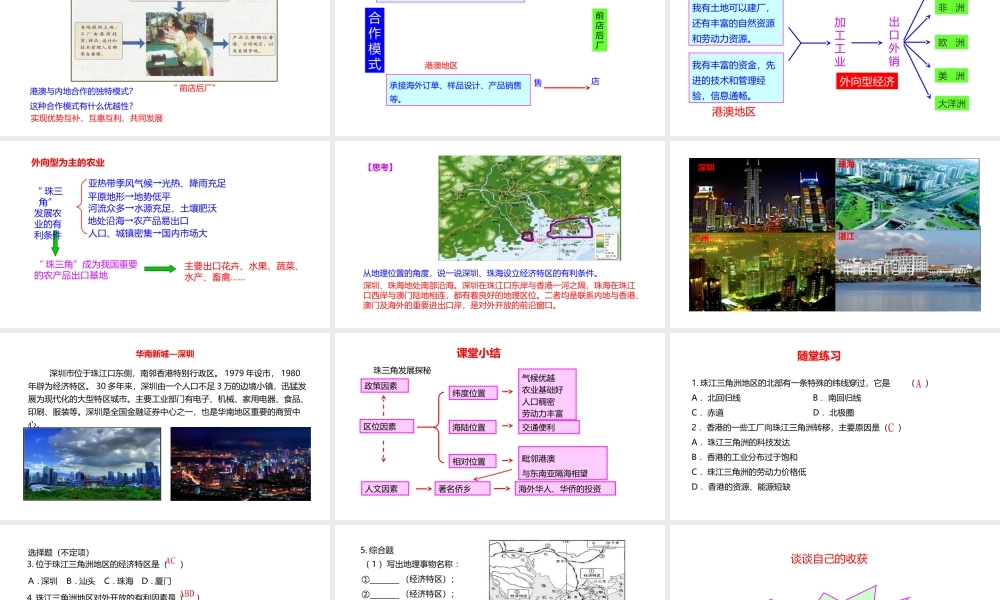The image size is (1000, 600).
Task: Click answer option D．北极圈
Action: [833, 413]
